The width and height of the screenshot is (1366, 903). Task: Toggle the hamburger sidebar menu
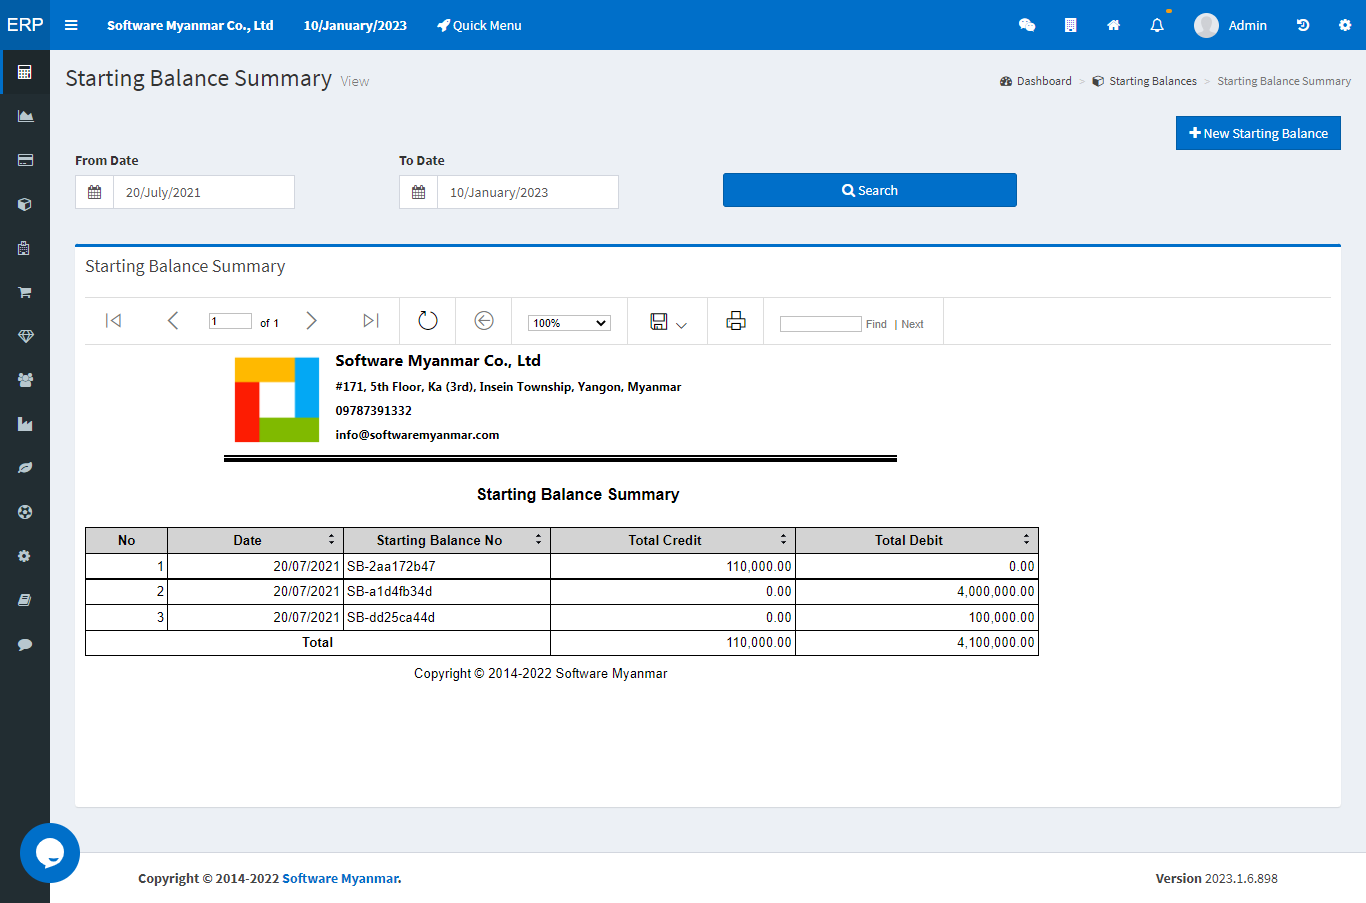tap(71, 25)
